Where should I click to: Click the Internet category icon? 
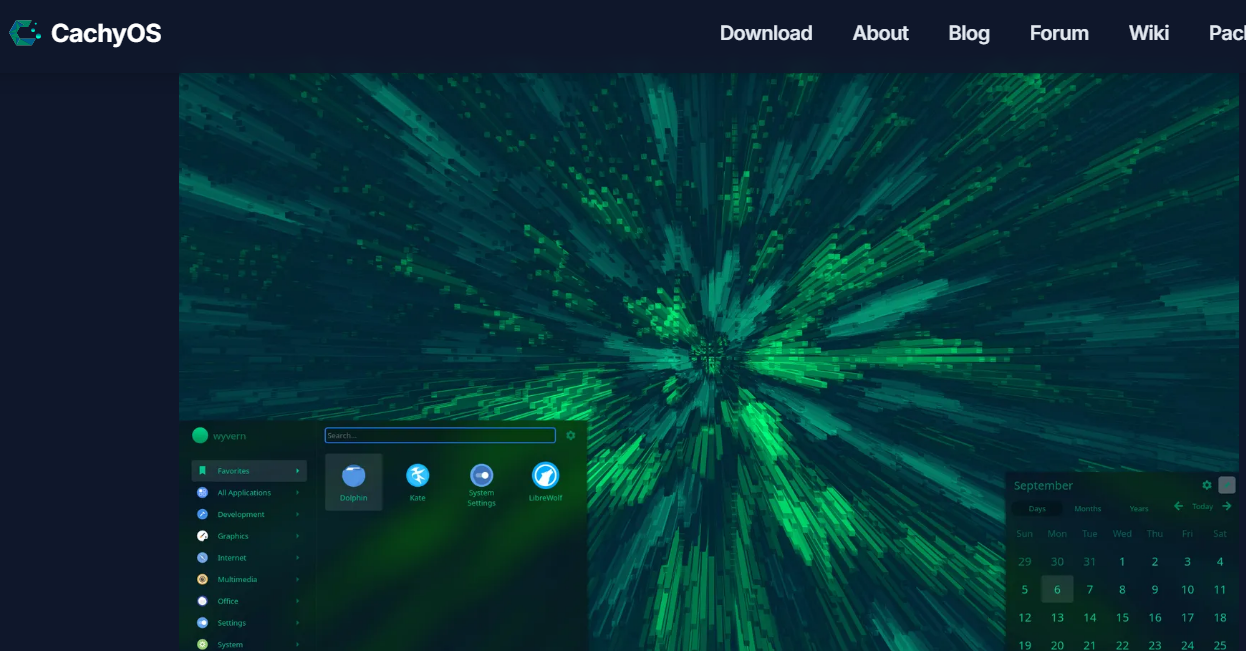[202, 557]
